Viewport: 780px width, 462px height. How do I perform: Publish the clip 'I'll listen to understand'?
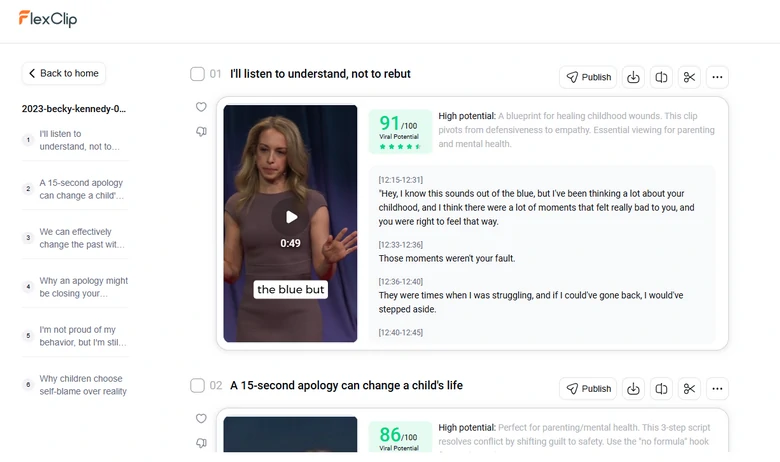click(x=588, y=77)
